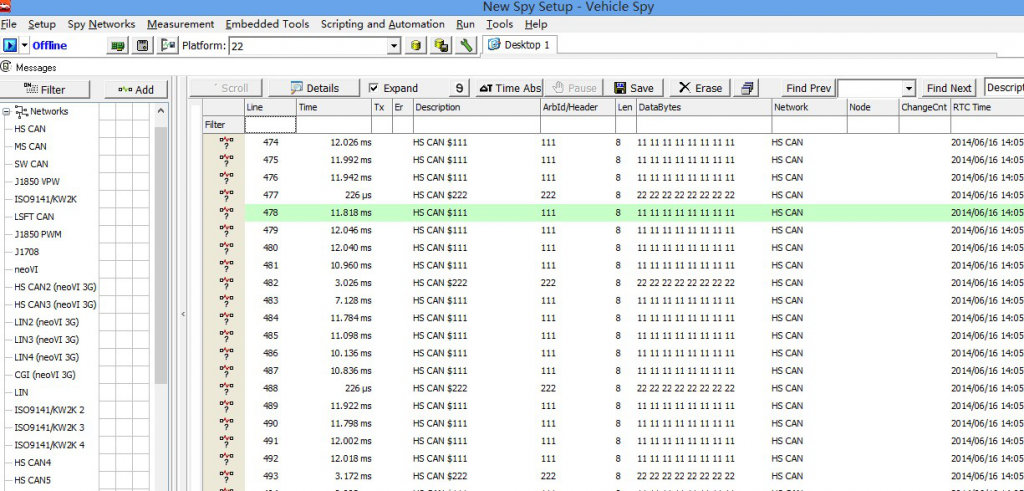1024x491 pixels.
Task: Click the Messages view icon
Action: pyautogui.click(x=6, y=67)
